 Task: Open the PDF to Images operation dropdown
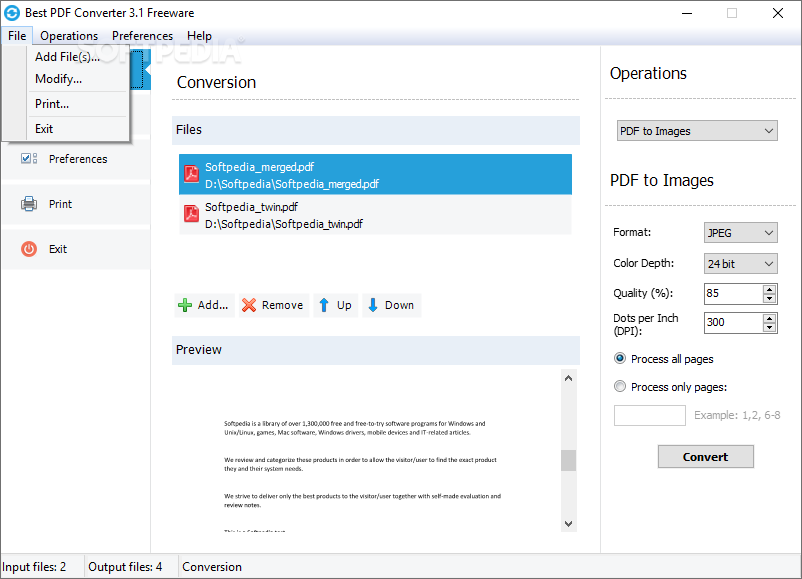tap(697, 131)
